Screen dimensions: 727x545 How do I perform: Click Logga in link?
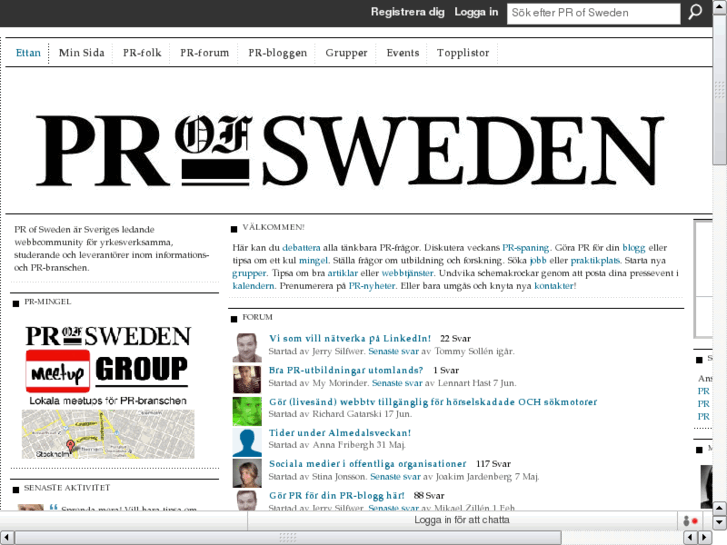[476, 12]
